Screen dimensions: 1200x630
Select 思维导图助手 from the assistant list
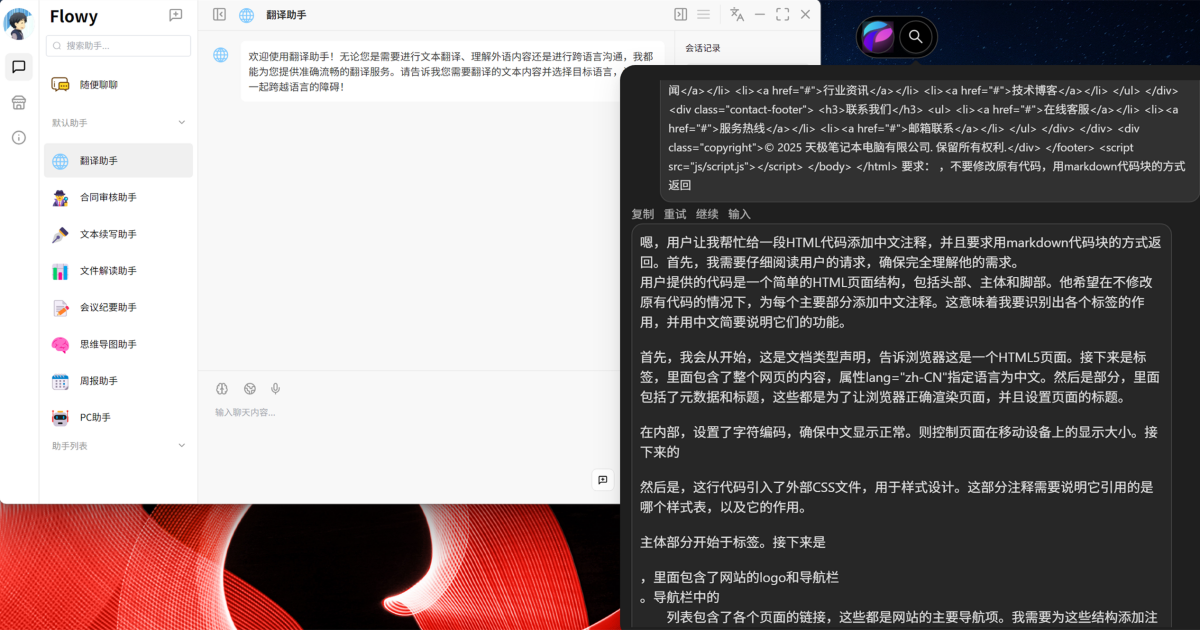pos(108,345)
